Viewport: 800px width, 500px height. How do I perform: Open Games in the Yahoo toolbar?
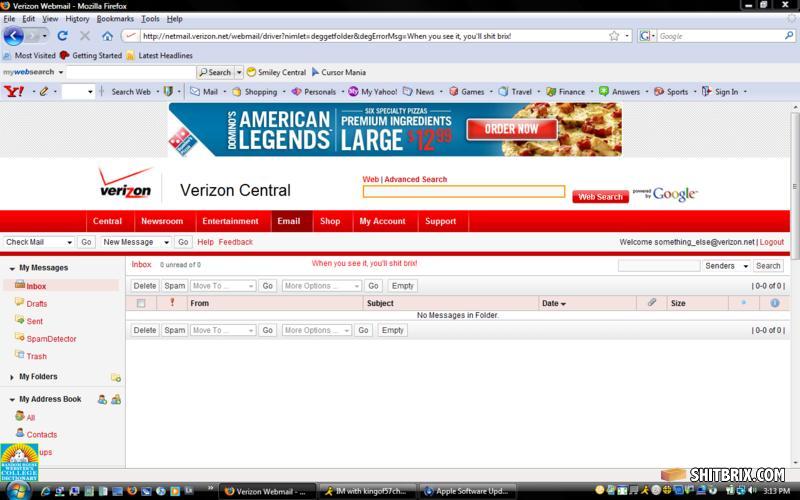(467, 92)
